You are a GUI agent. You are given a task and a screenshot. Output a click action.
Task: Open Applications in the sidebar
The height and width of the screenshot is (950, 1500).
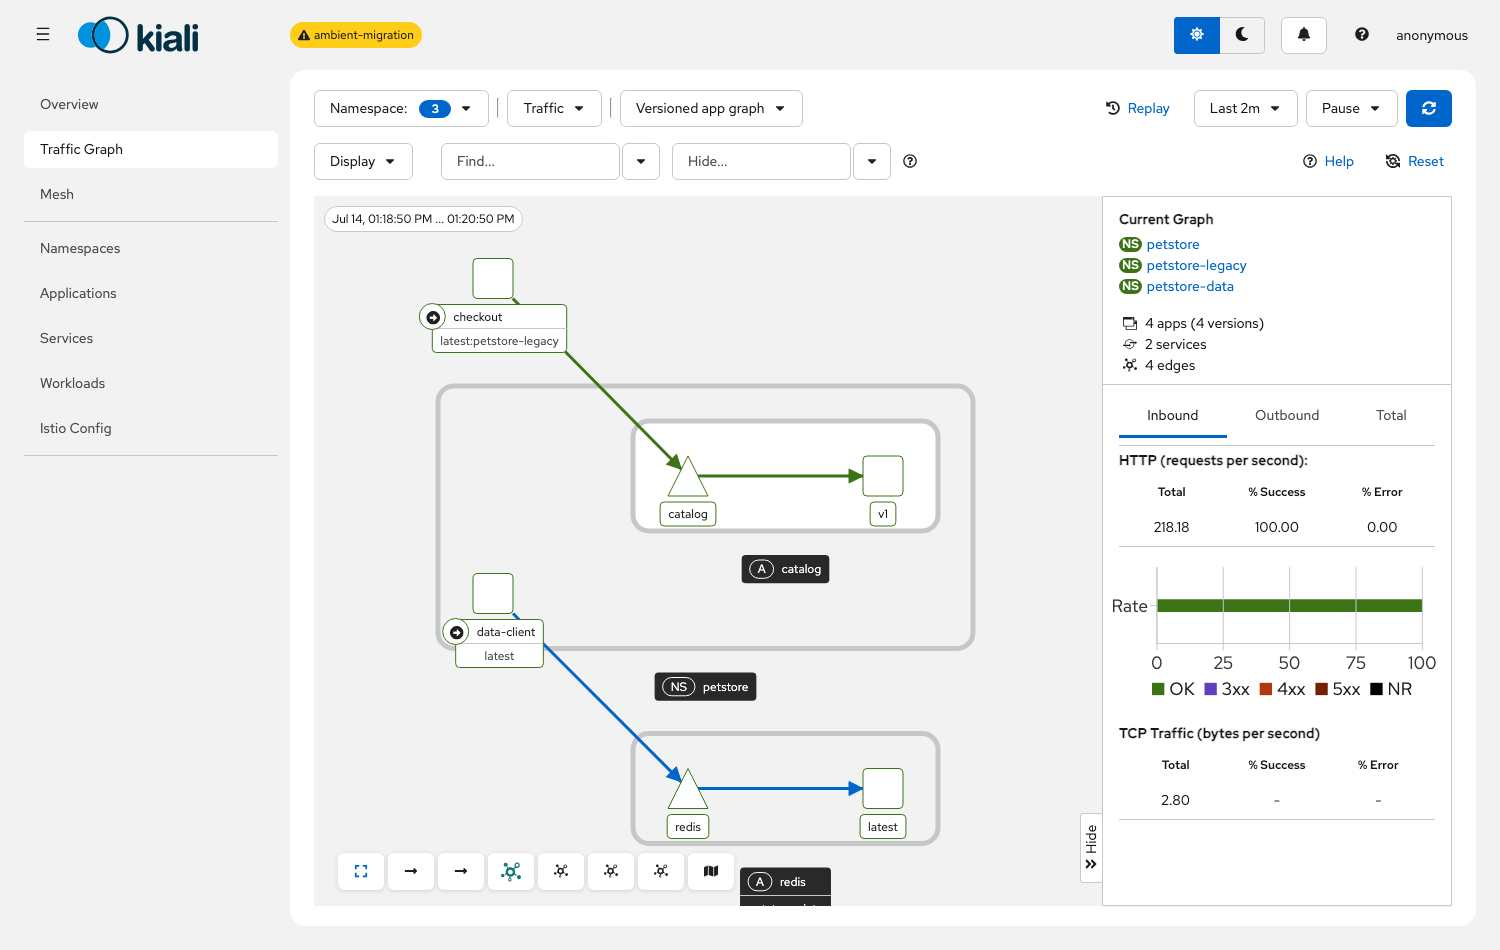[x=151, y=293]
